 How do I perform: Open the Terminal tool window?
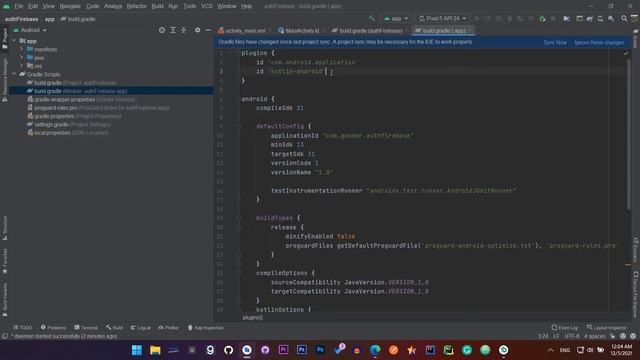tap(86, 328)
